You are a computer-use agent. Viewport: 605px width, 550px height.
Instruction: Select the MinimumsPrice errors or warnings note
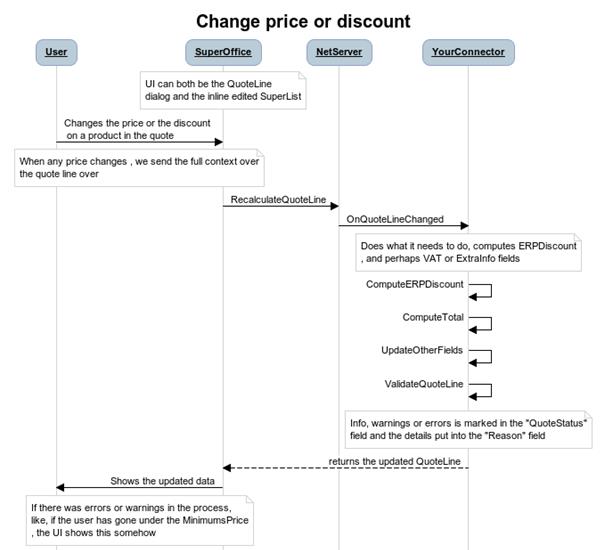(140, 520)
